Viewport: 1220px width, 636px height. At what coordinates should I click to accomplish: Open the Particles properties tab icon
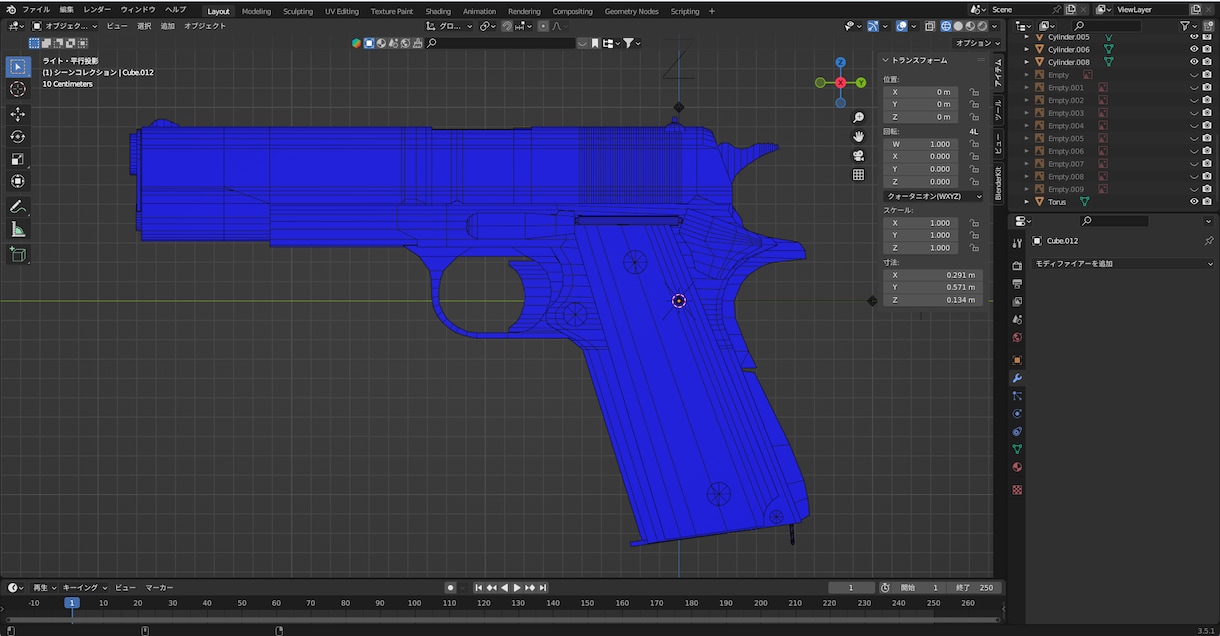click(x=1017, y=396)
